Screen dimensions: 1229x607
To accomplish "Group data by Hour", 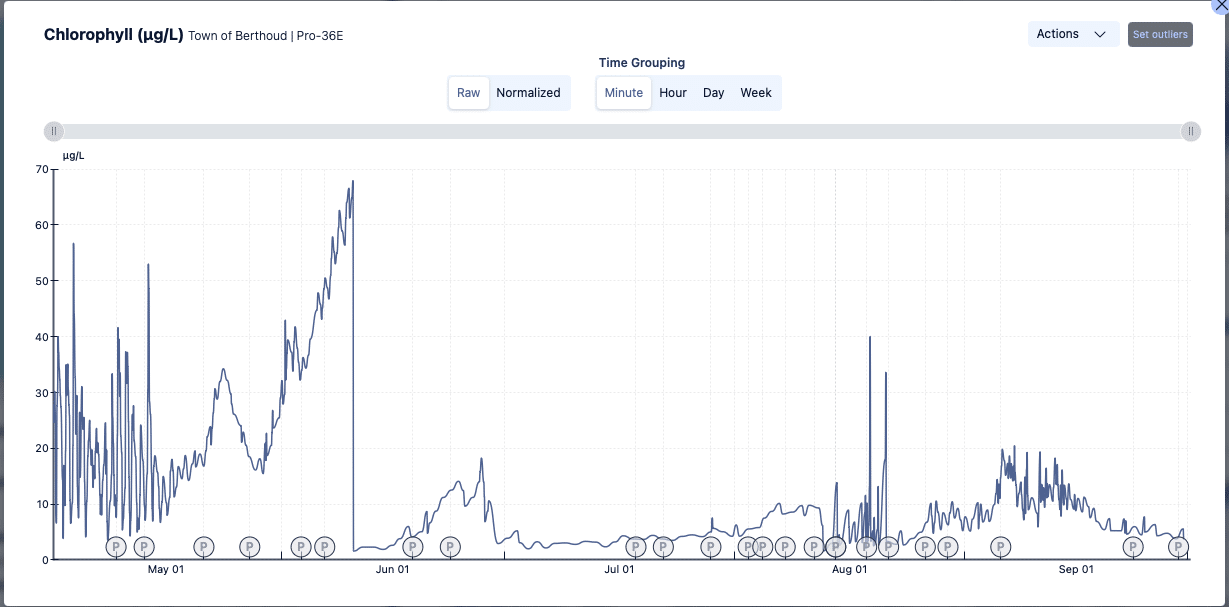I will coord(673,93).
